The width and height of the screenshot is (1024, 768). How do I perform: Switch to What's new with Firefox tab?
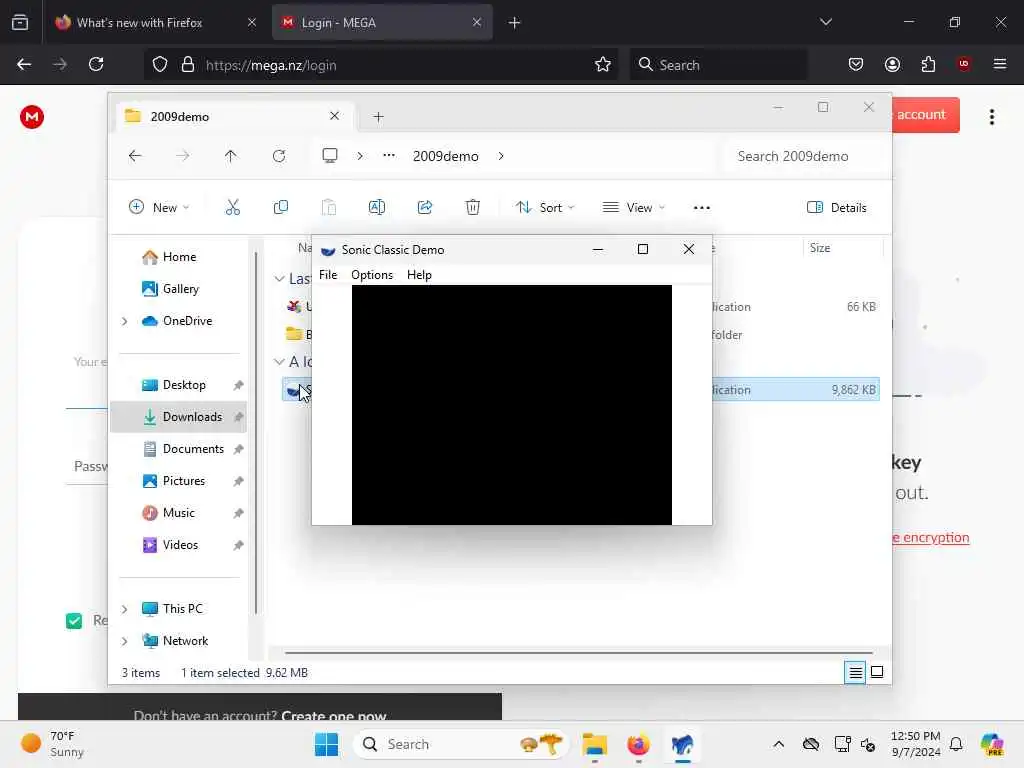155,22
